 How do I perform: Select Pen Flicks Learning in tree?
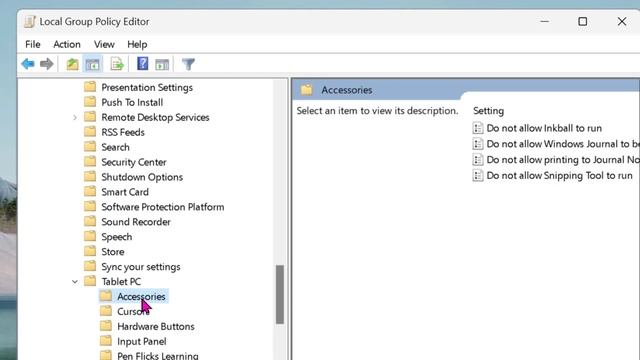[x=158, y=356]
